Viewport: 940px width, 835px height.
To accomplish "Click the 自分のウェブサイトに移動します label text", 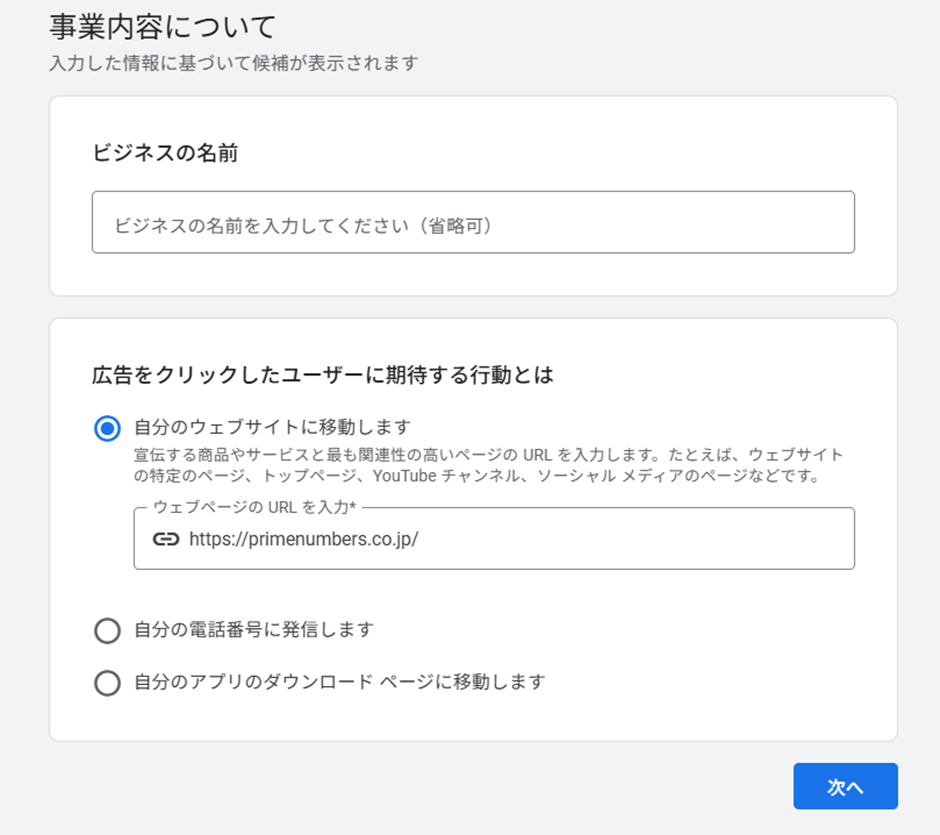I will tap(272, 428).
